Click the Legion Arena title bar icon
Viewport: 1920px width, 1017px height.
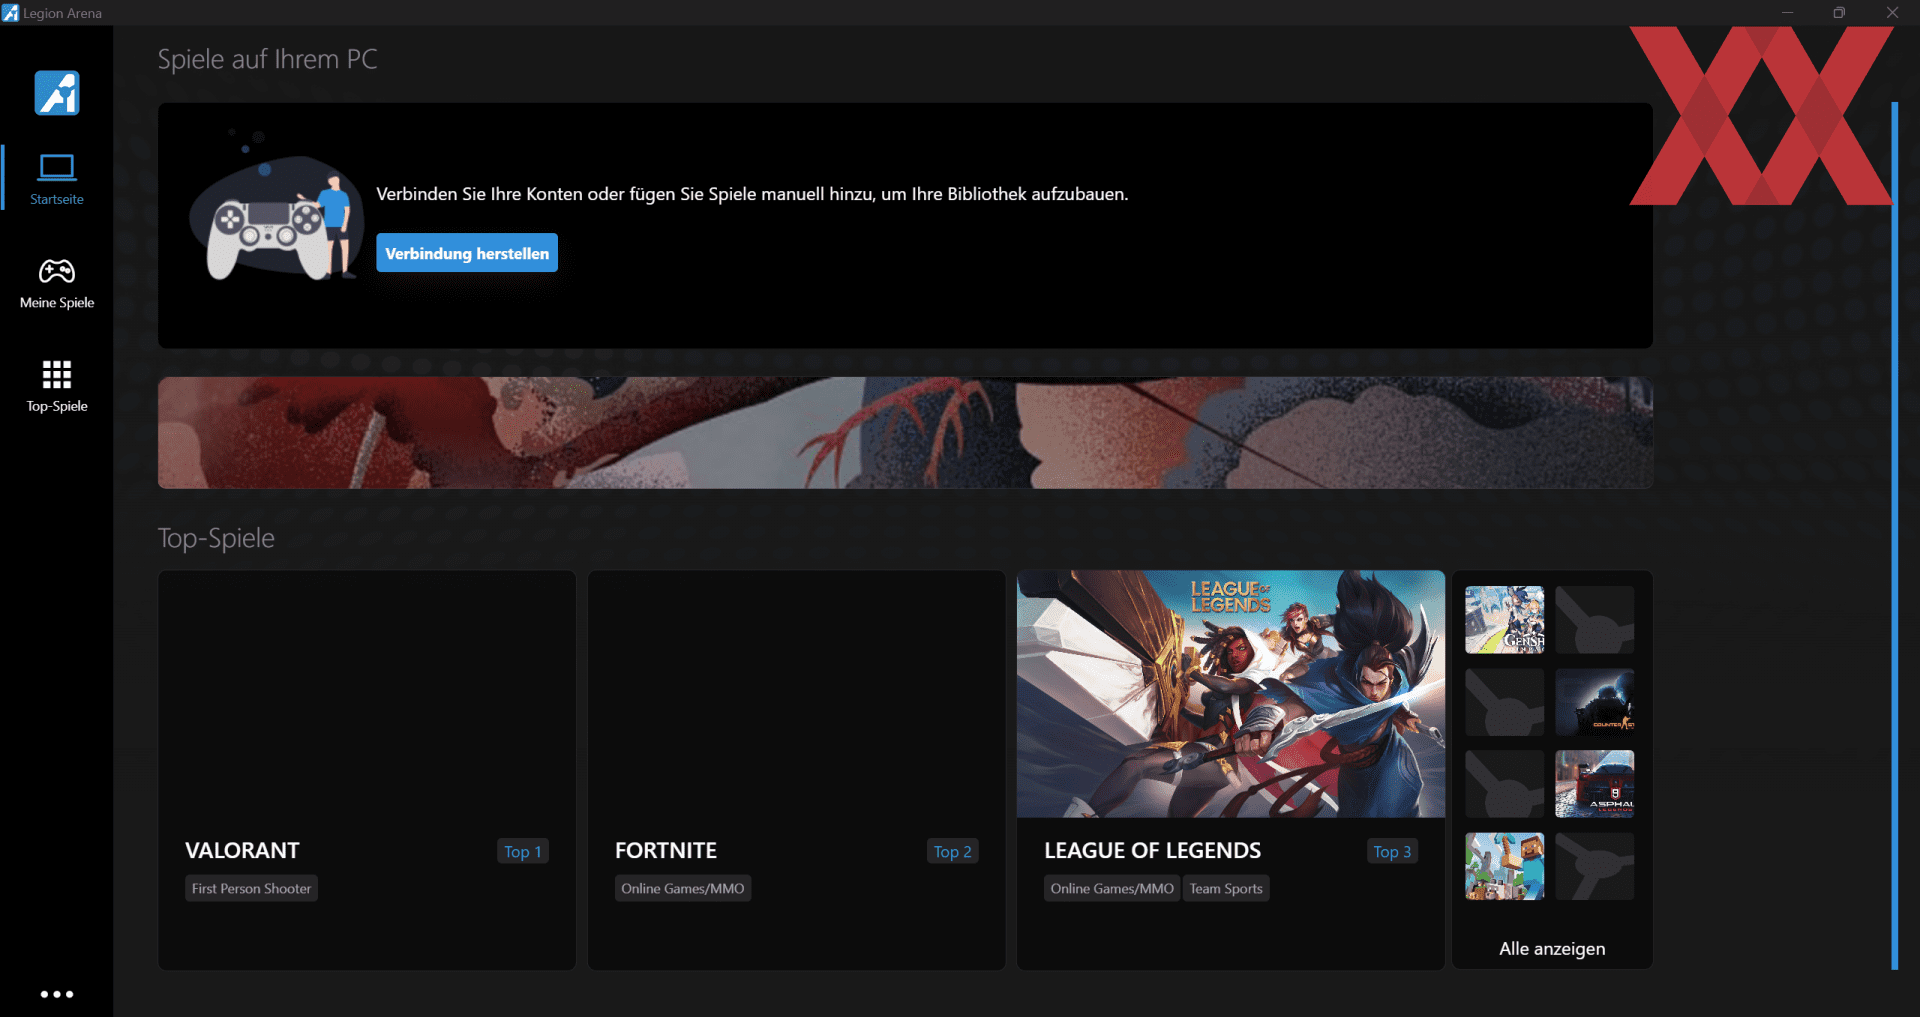click(10, 13)
